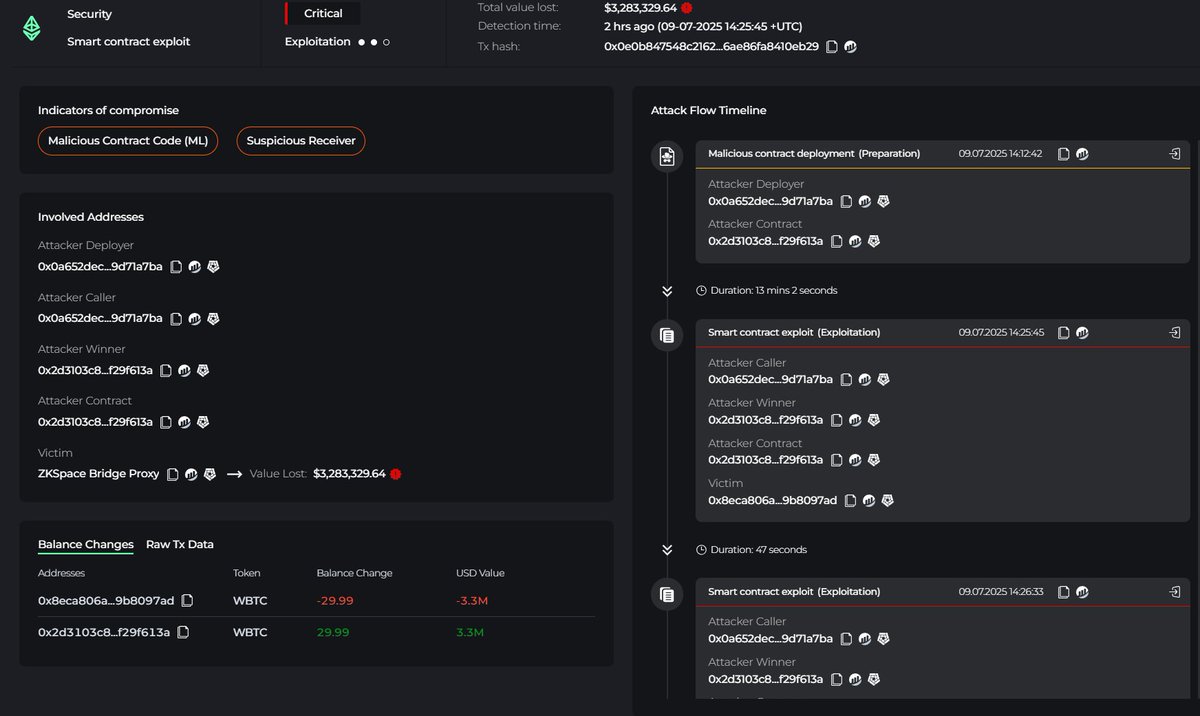Click the shield icon for Attacker Caller under Involved Addresses
Image resolution: width=1200 pixels, height=716 pixels.
[213, 318]
